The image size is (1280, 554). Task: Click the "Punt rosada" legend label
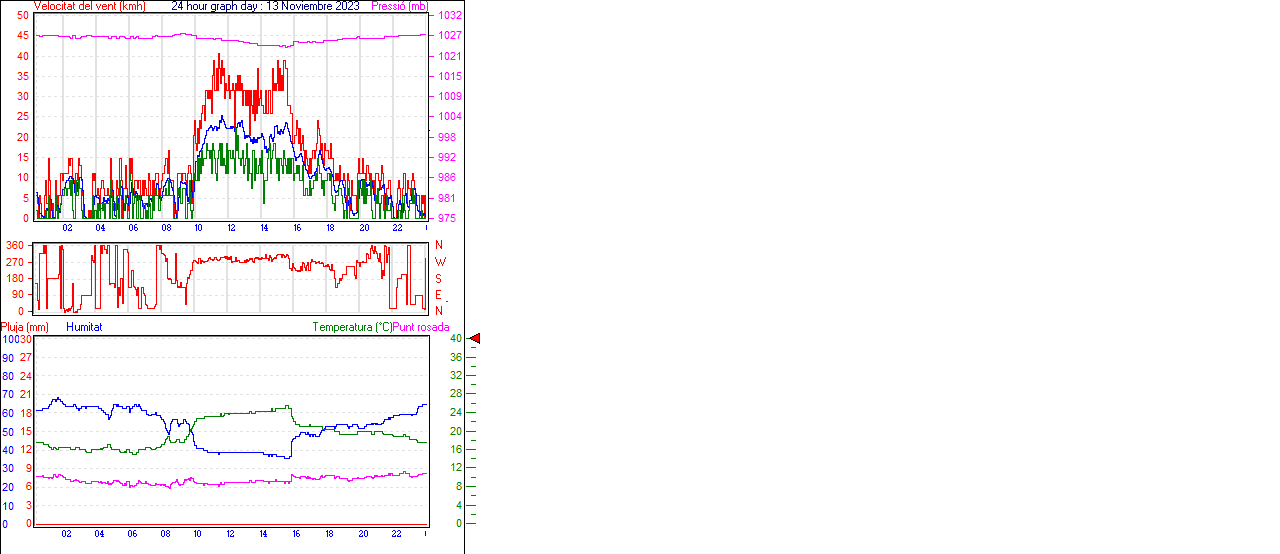[x=421, y=327]
